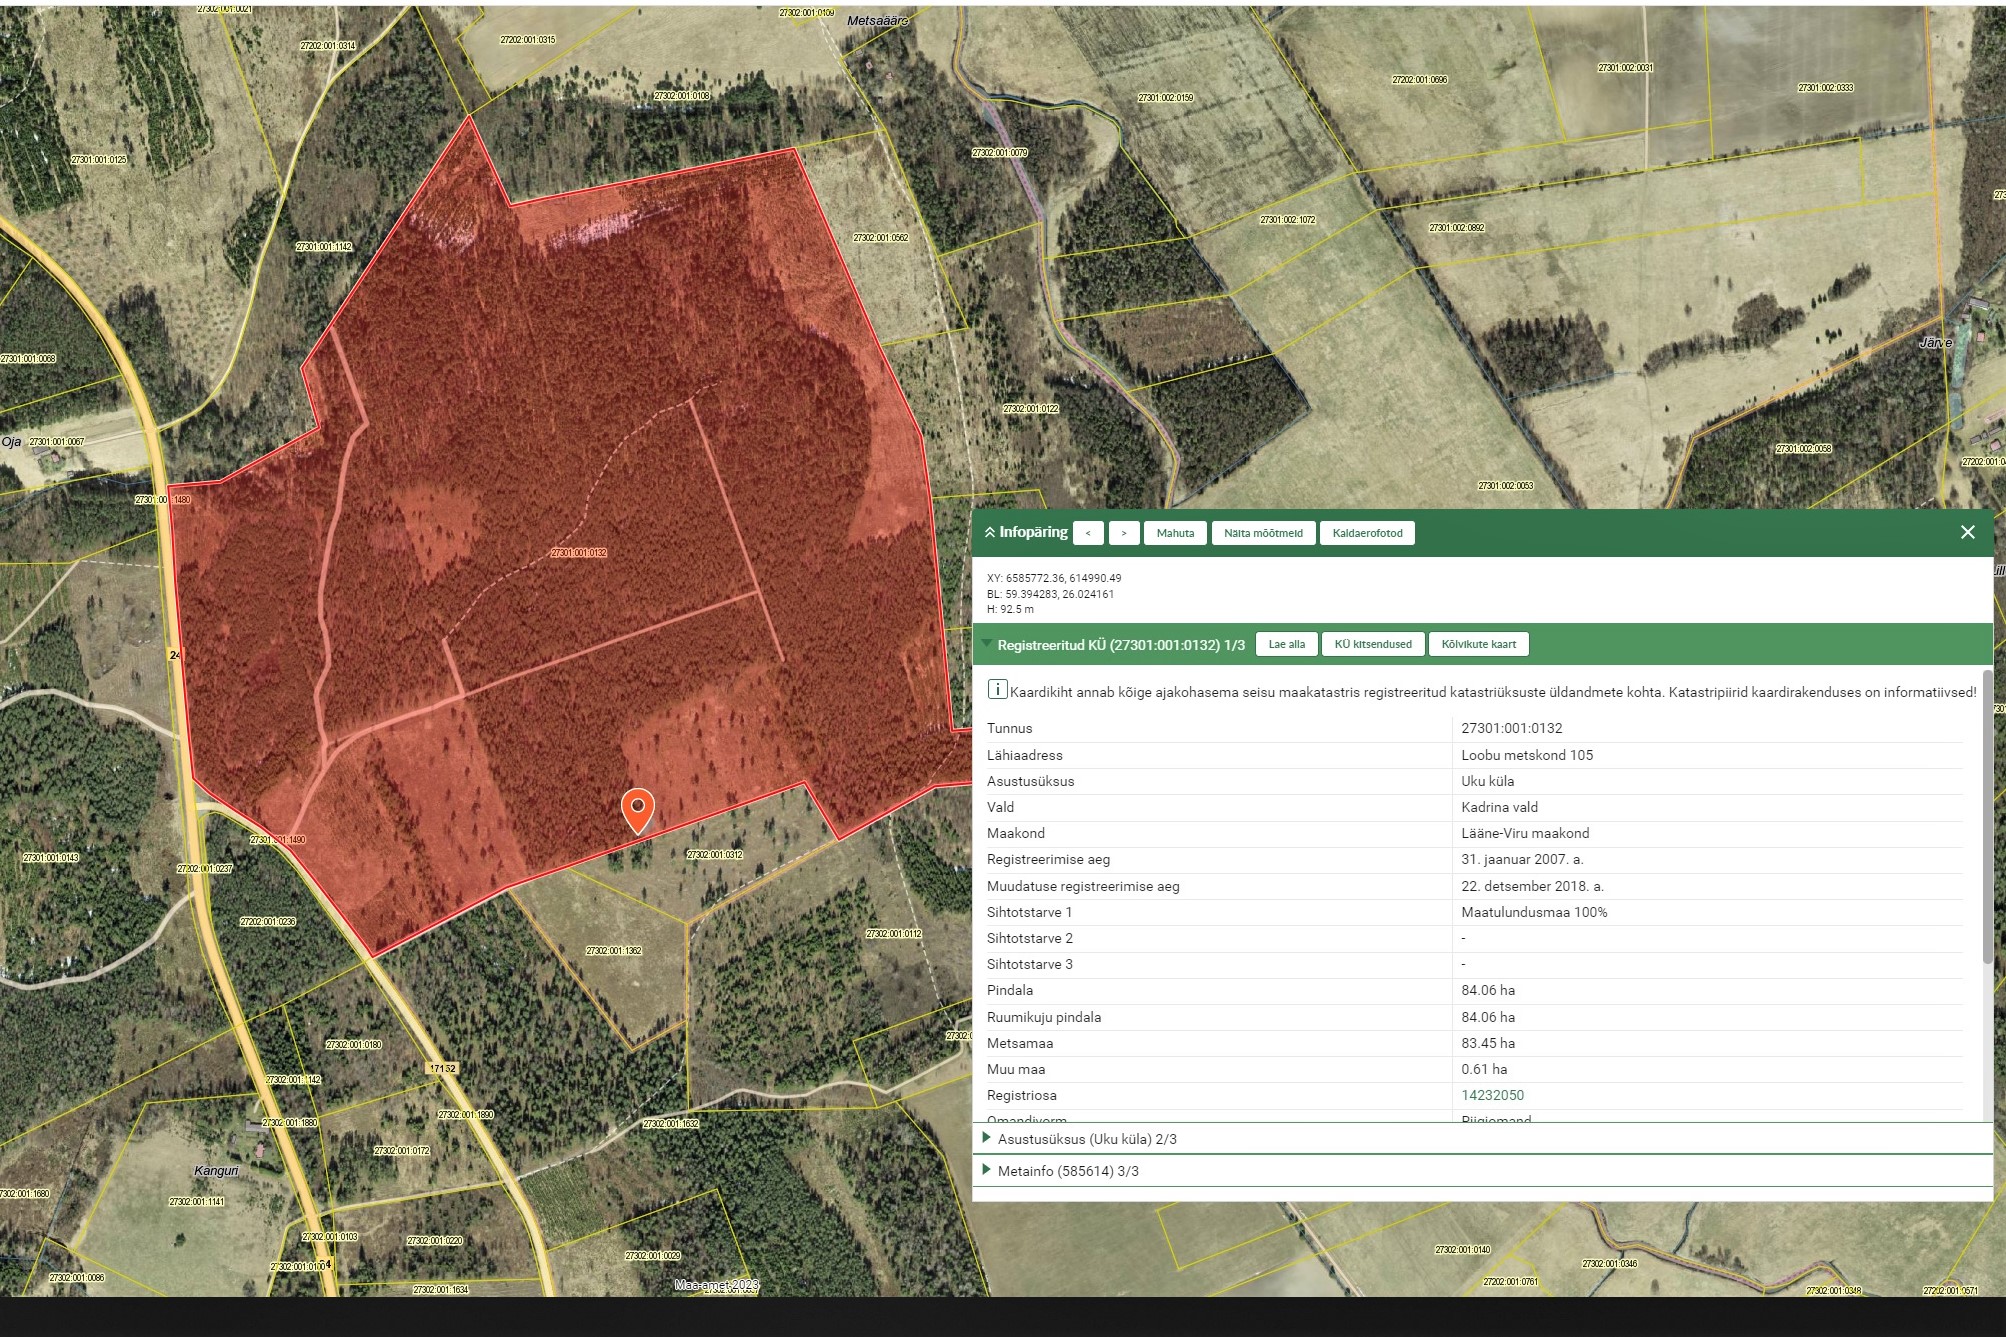Close the Infopäring panel

pyautogui.click(x=1967, y=532)
